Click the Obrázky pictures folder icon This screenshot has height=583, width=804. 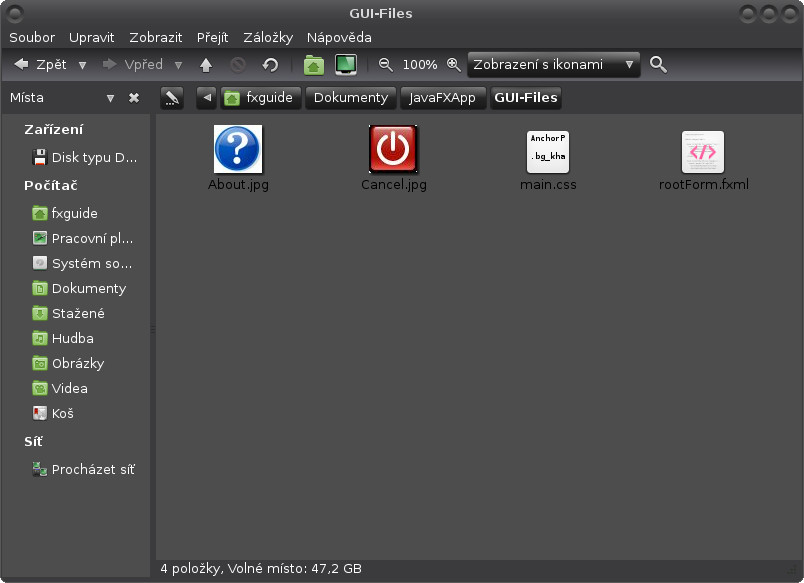coord(39,363)
